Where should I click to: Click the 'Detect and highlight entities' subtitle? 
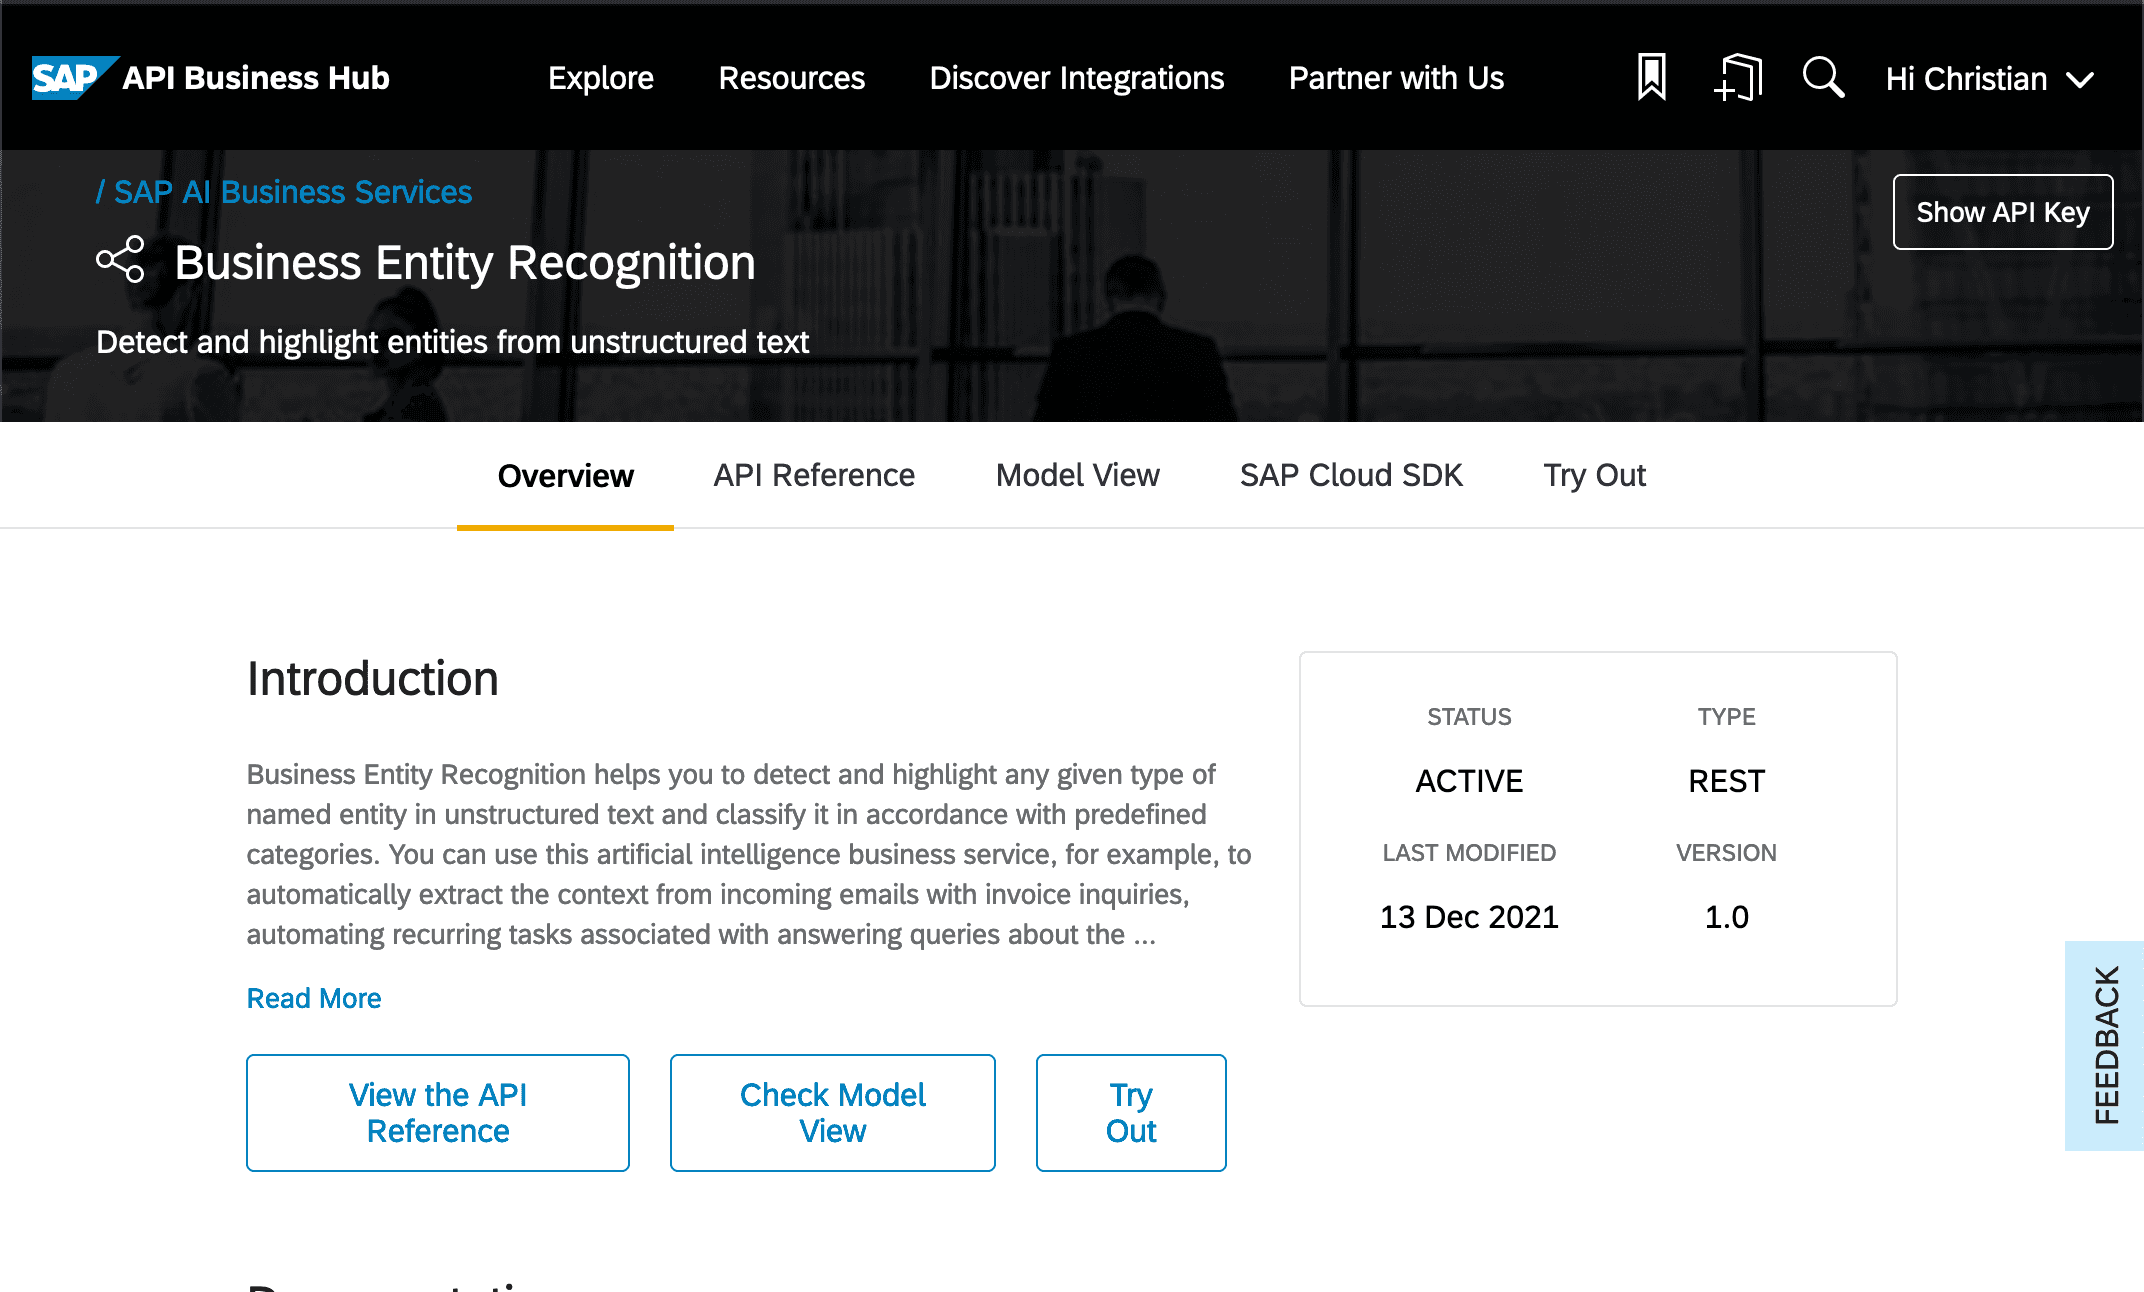click(452, 342)
